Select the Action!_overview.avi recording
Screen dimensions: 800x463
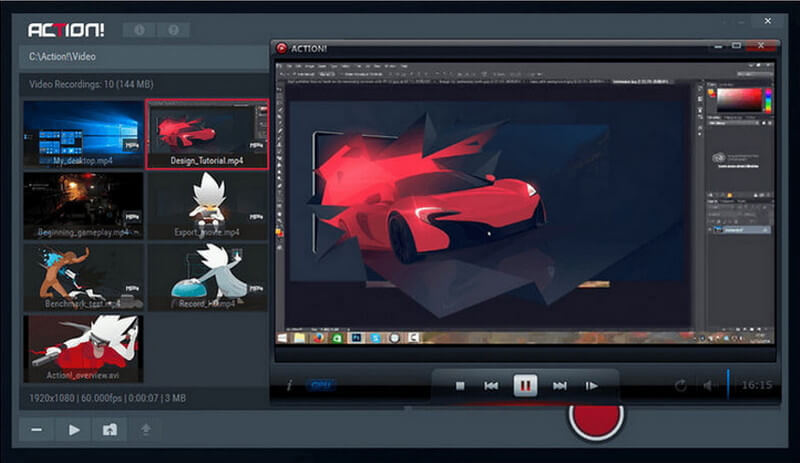coord(83,349)
